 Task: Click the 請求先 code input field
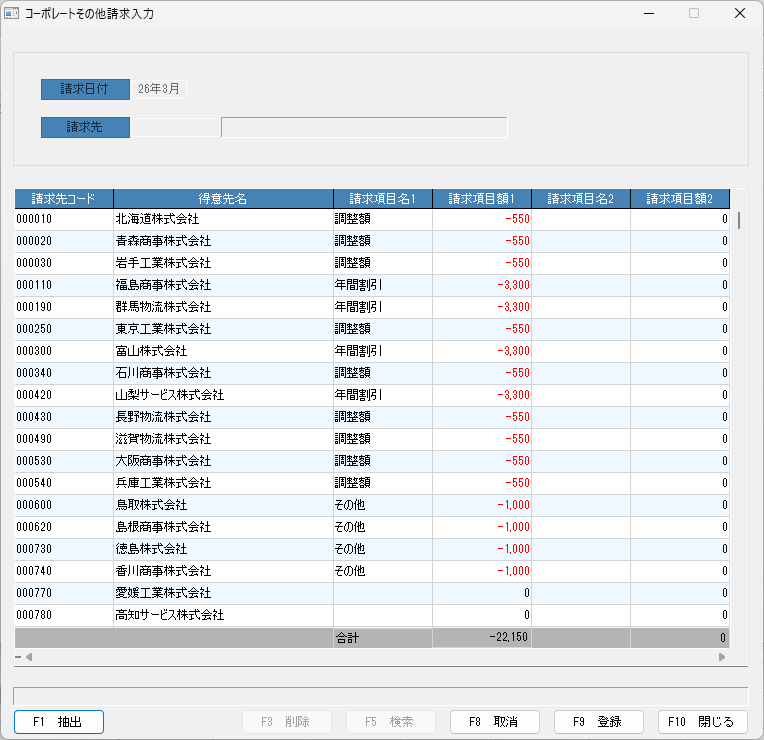tap(175, 128)
